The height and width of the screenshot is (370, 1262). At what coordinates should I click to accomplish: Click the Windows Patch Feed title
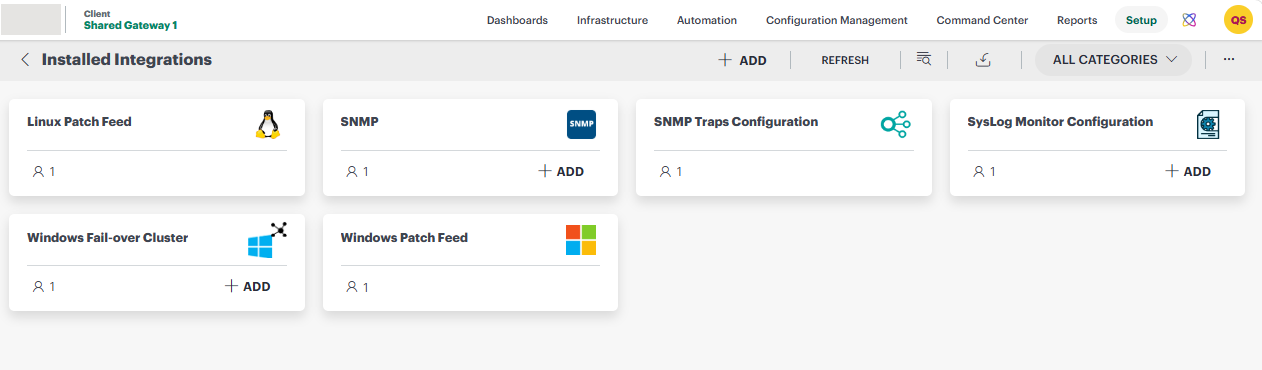pos(404,238)
